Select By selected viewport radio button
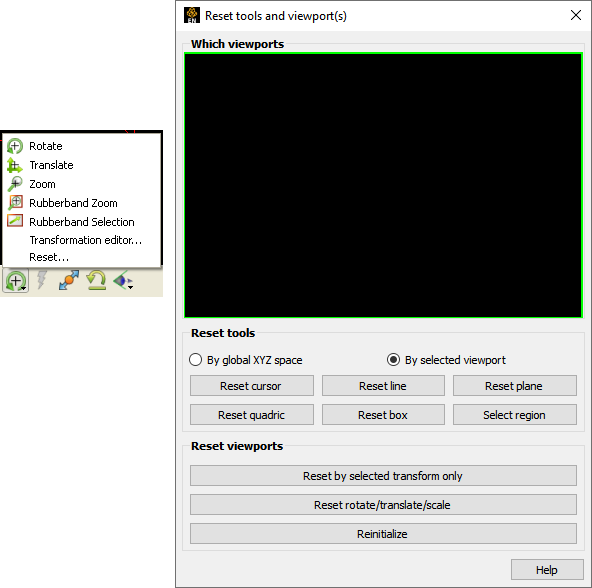 point(393,360)
